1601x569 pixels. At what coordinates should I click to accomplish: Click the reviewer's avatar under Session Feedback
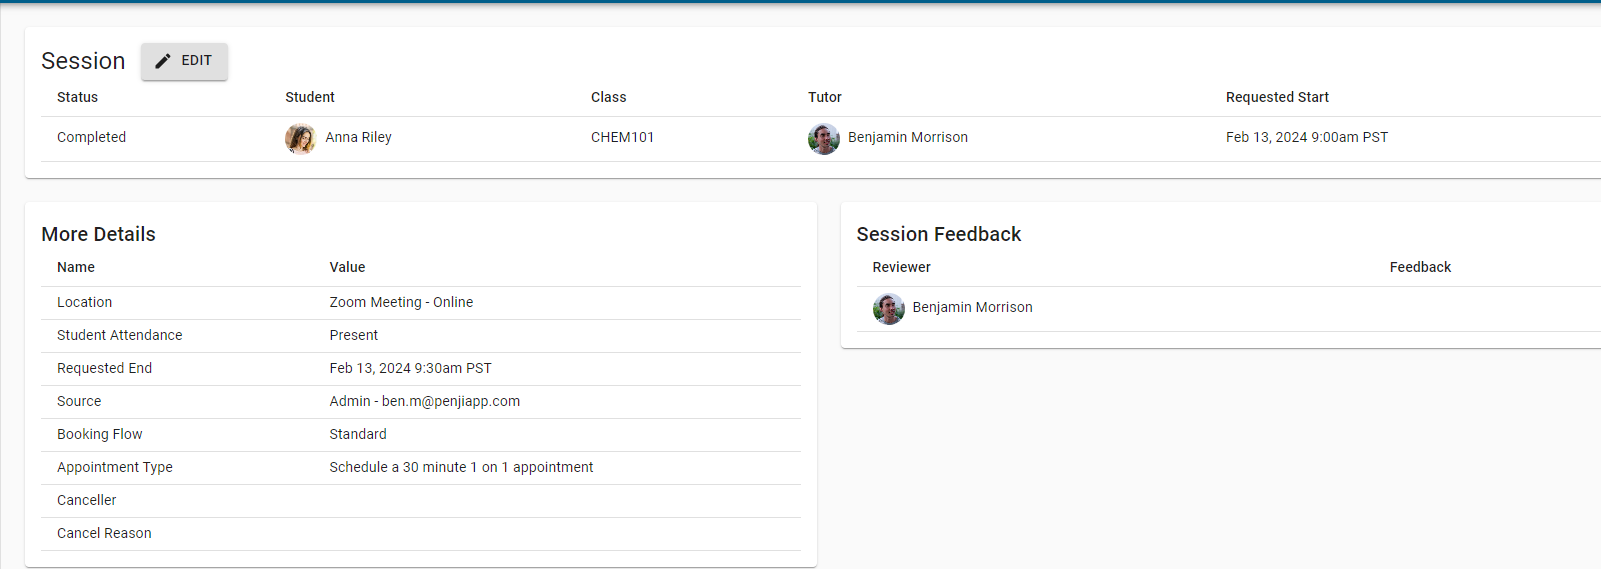pos(888,308)
